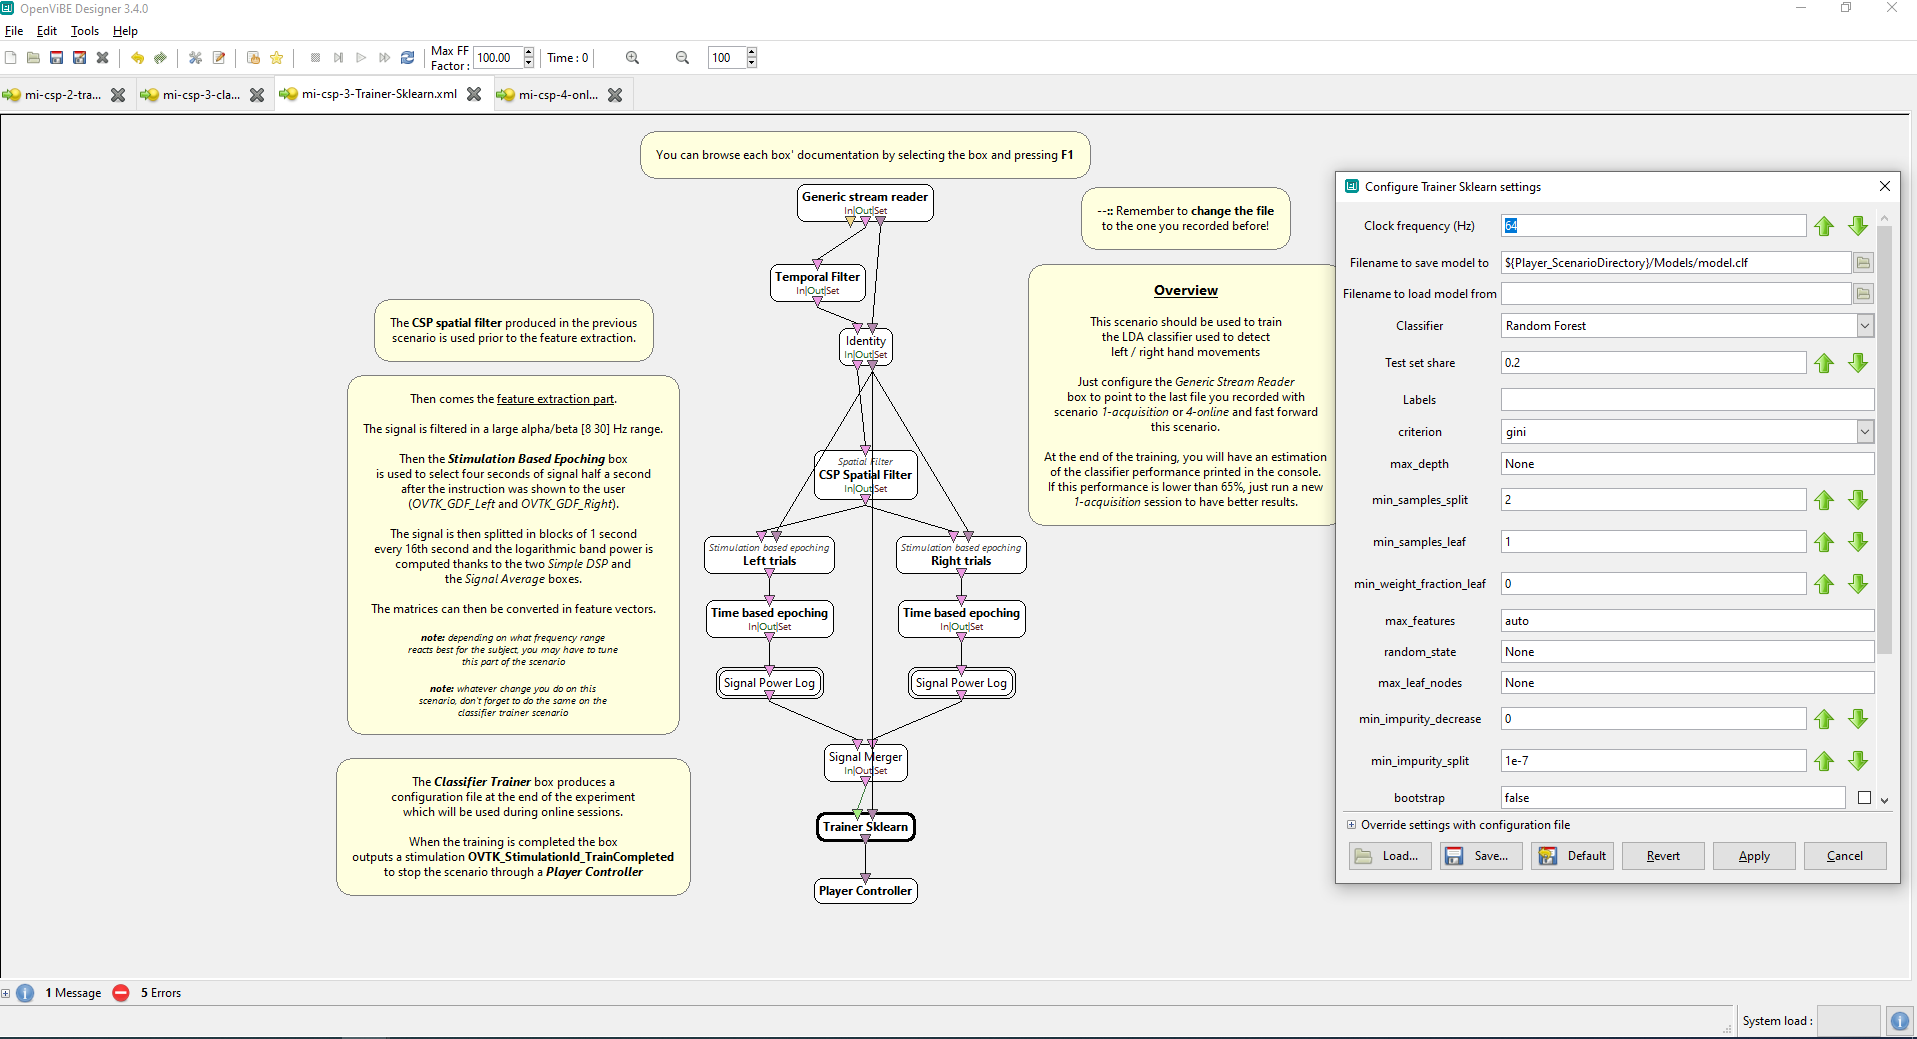Viewport: 1917px width, 1039px height.
Task: Save the current scenario in the toolbar
Action: point(56,58)
